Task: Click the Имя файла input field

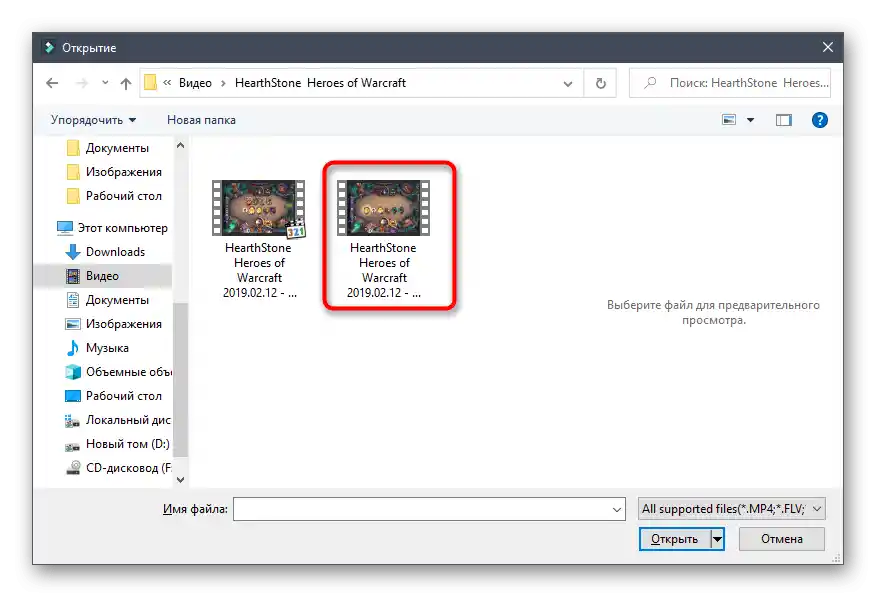Action: click(429, 509)
